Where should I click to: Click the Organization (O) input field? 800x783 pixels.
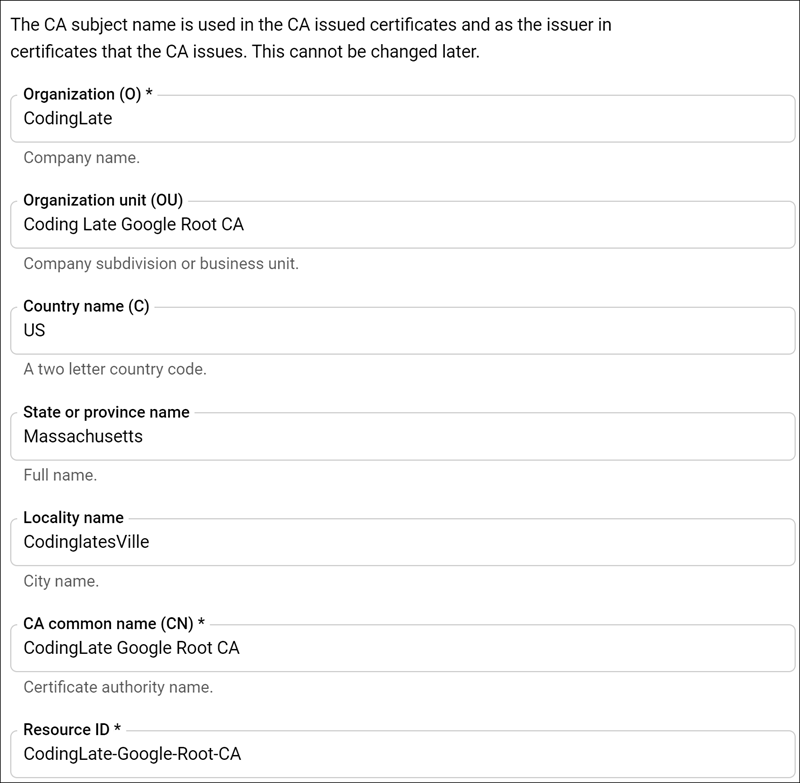coord(403,118)
